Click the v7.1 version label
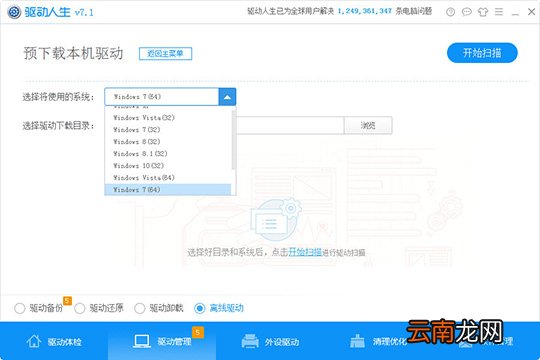540x360 pixels. click(84, 13)
